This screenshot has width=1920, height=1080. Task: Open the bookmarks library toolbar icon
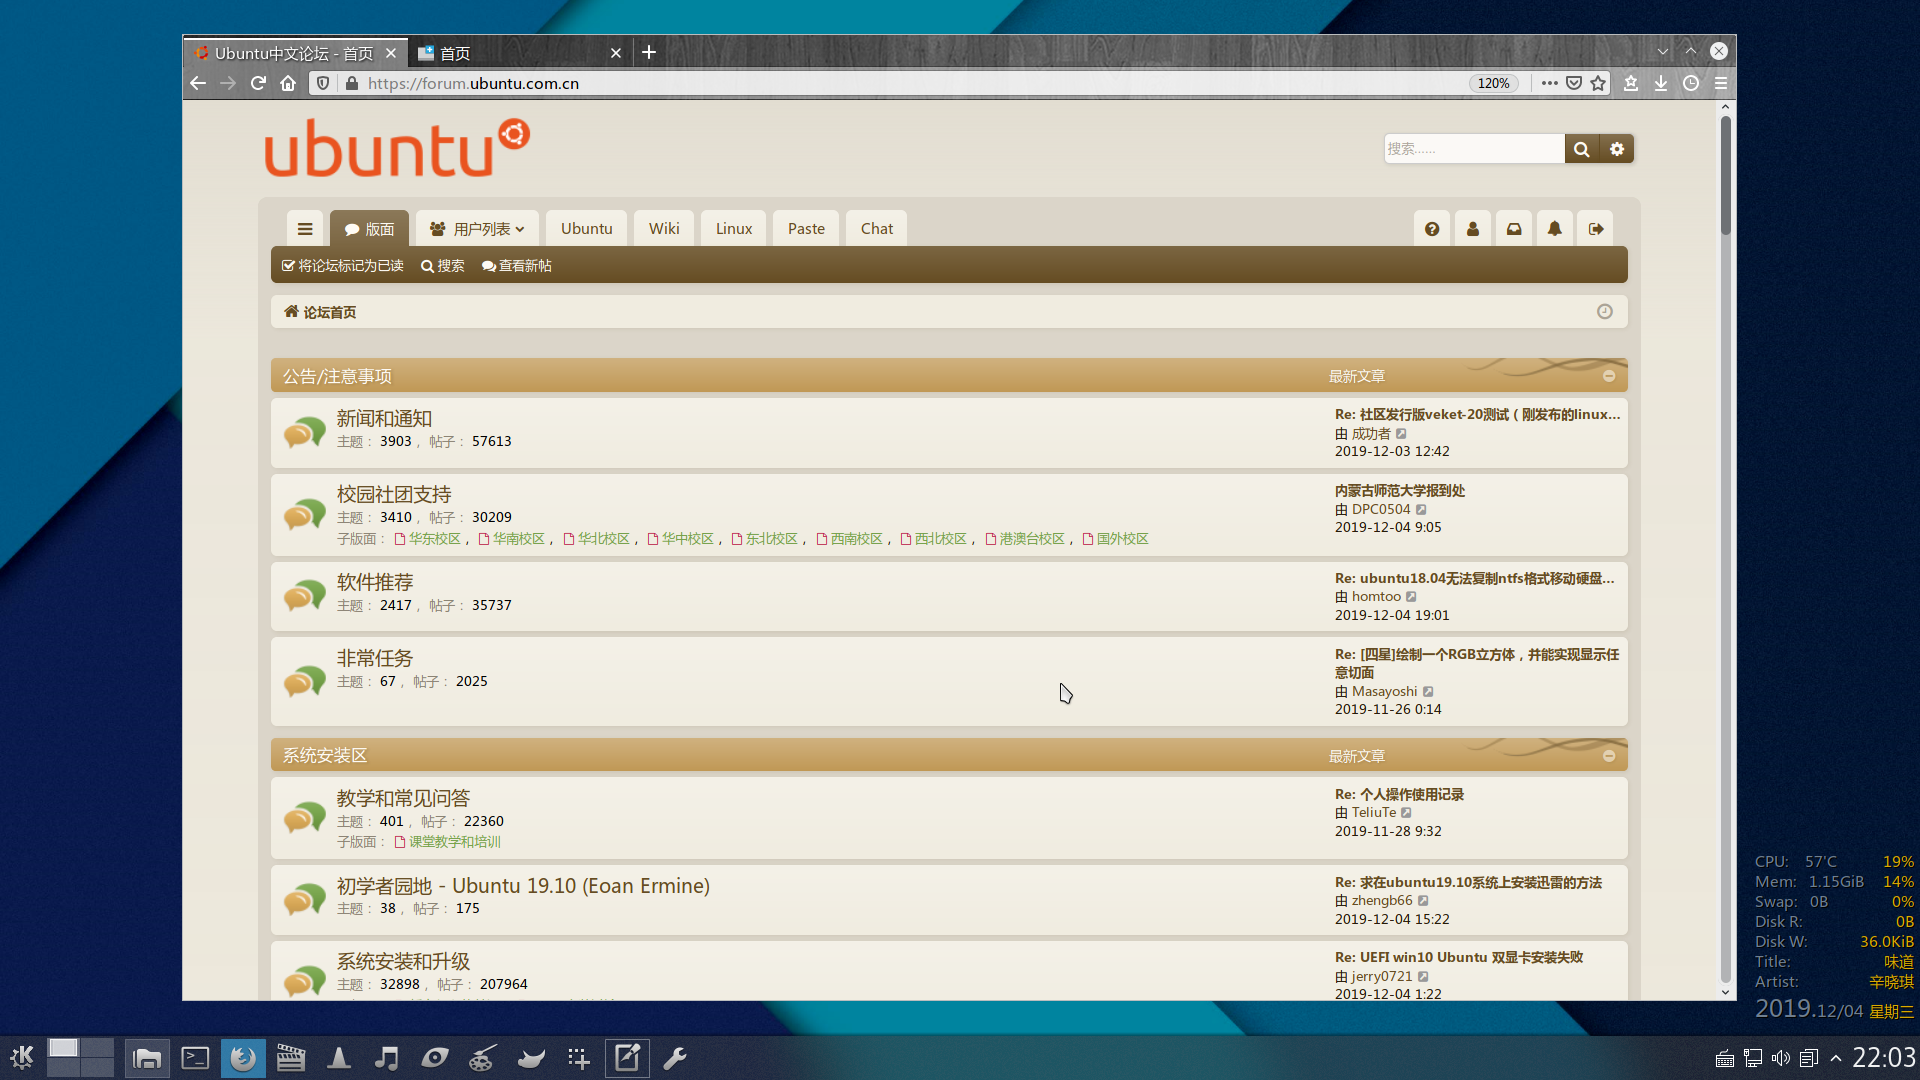[x=1631, y=83]
